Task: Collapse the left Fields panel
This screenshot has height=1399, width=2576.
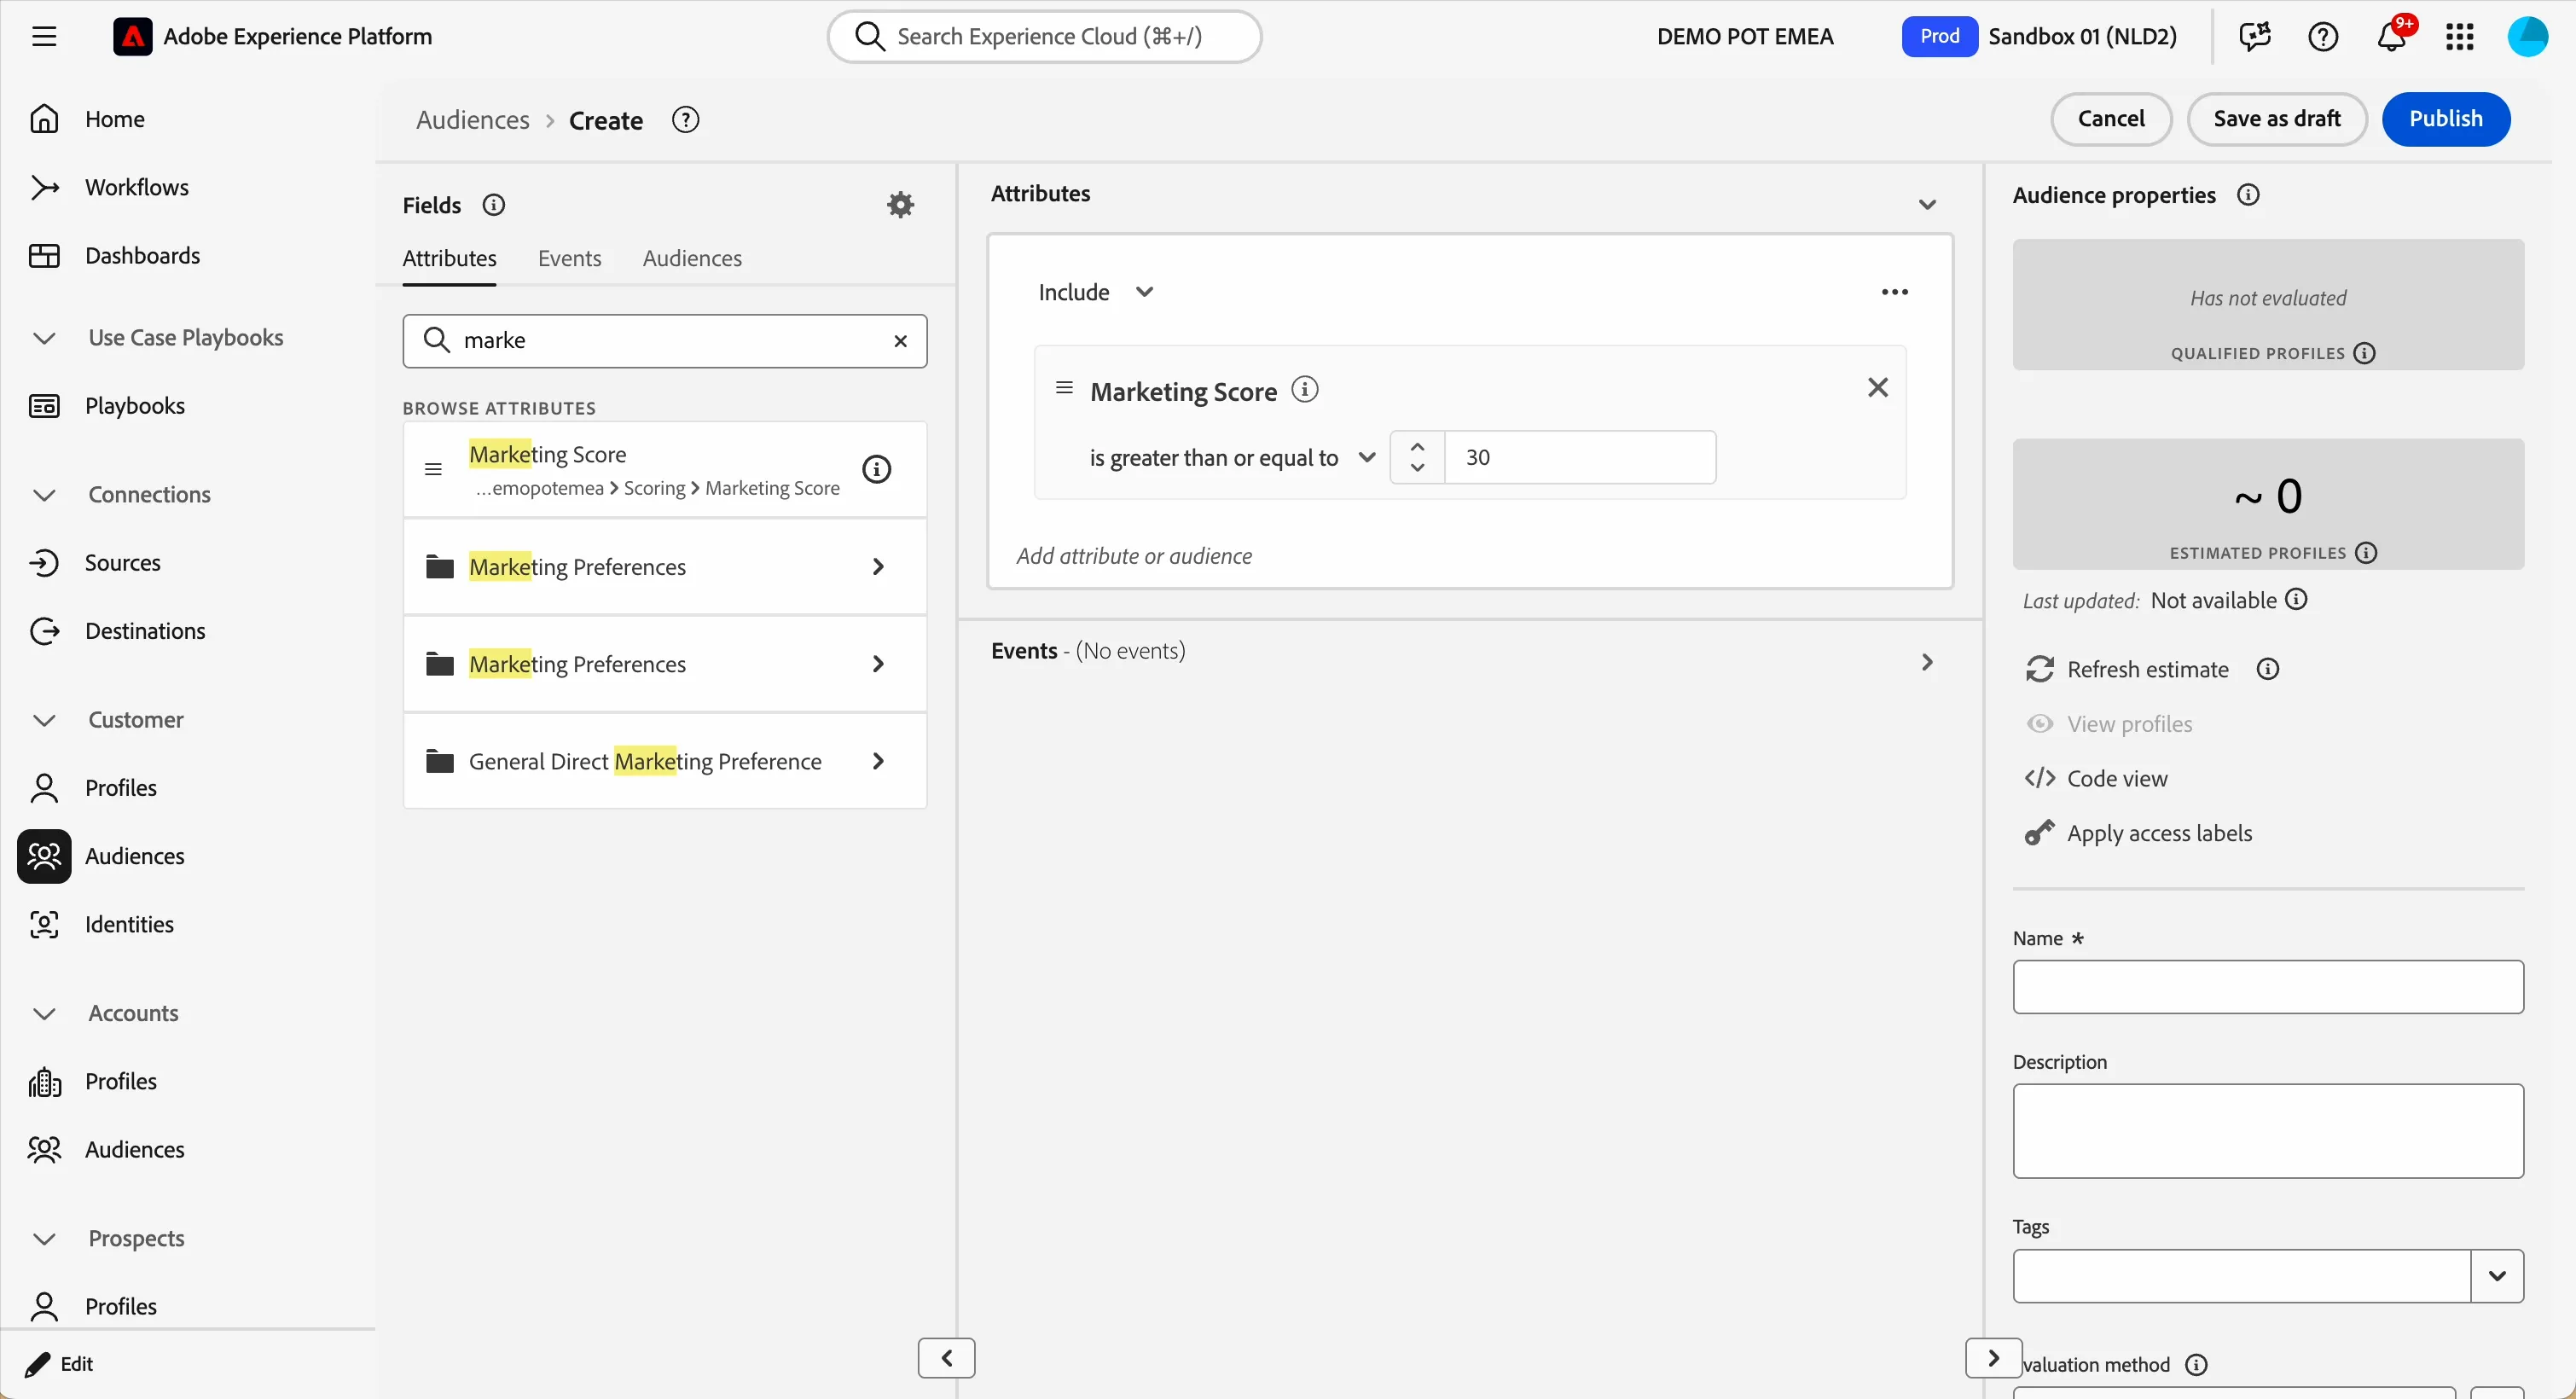Action: (946, 1358)
